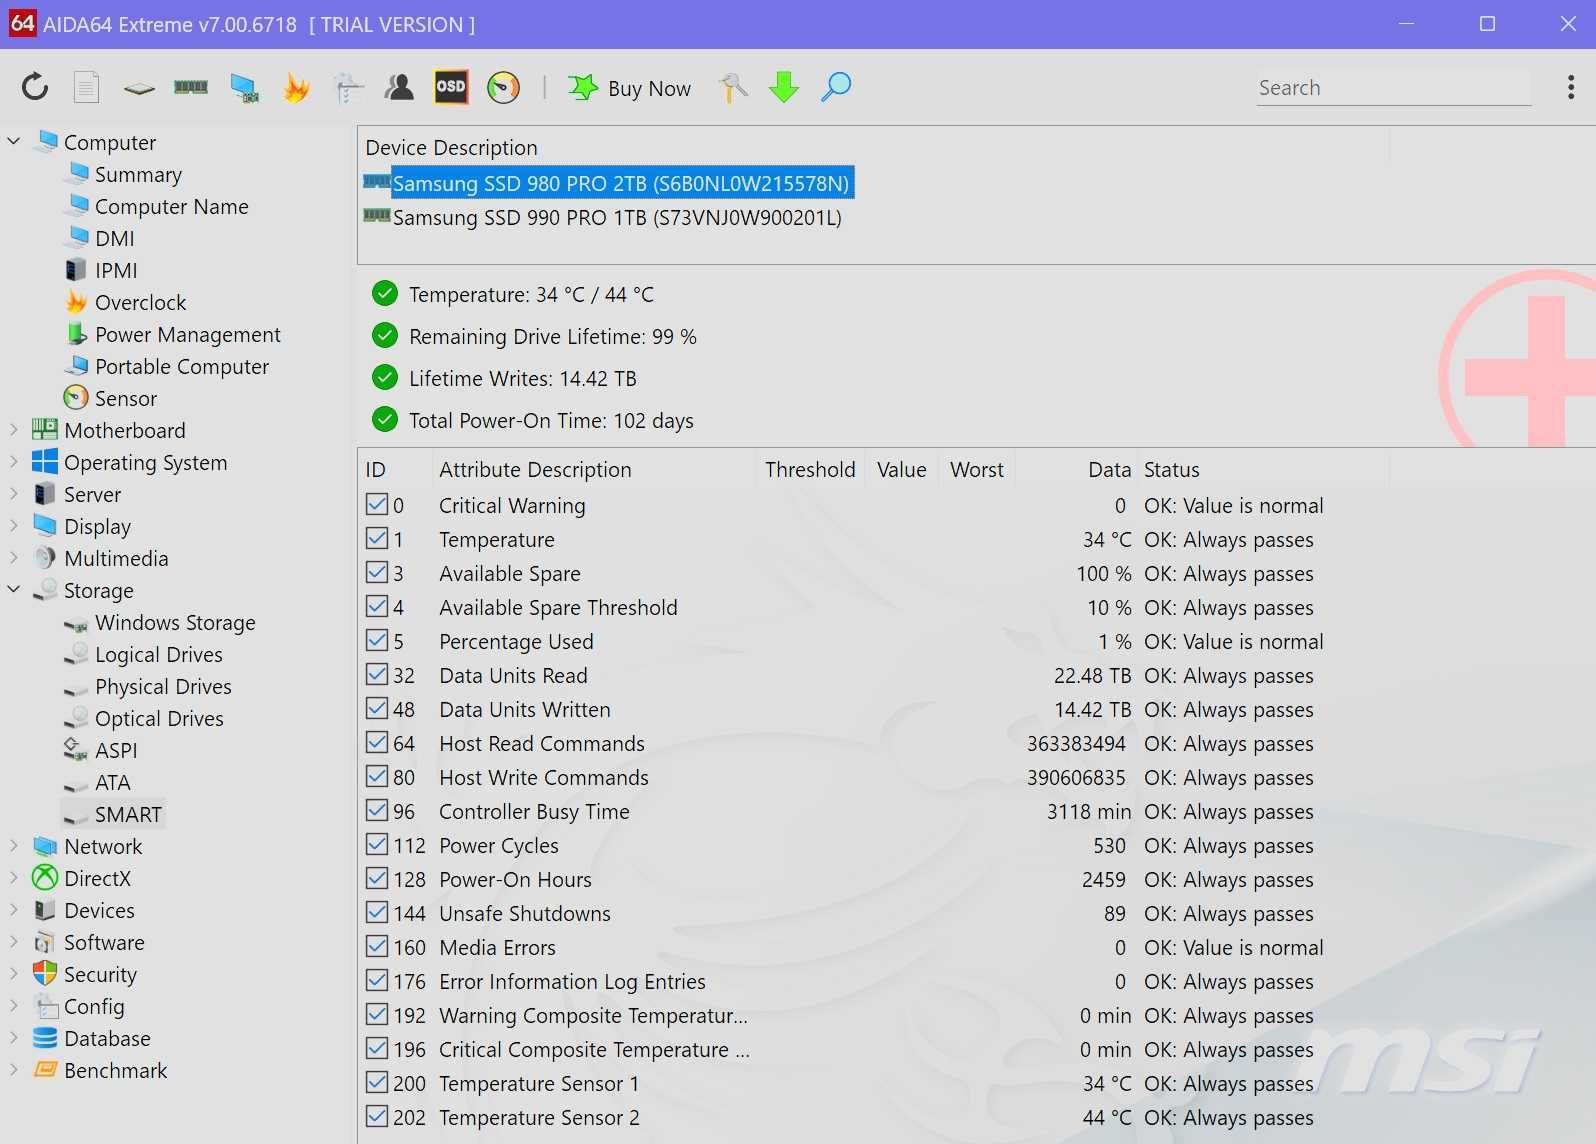Open Power Management tree item

(187, 334)
